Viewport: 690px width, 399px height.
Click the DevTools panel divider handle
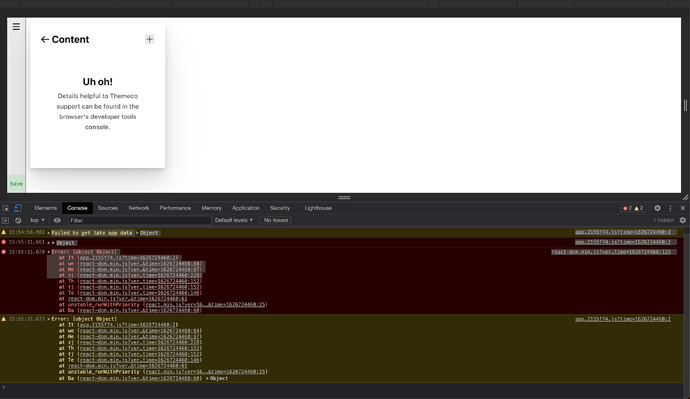tap(344, 198)
